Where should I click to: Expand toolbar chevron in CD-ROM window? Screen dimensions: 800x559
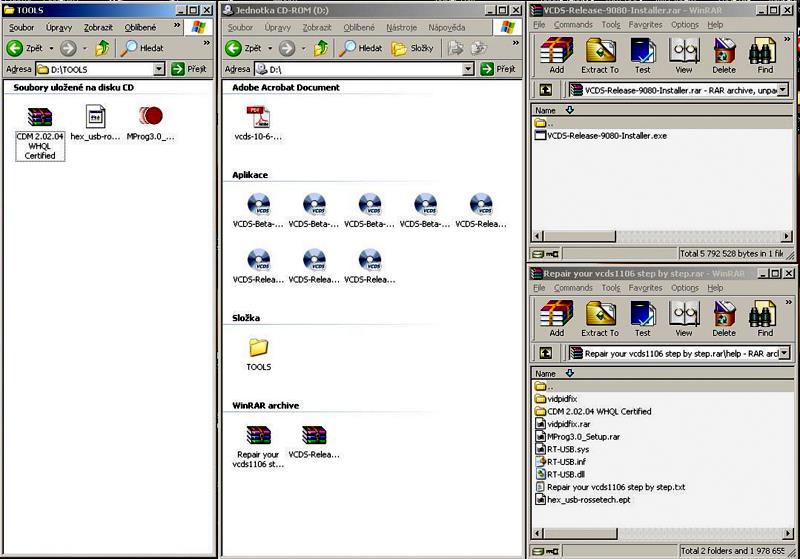point(515,43)
